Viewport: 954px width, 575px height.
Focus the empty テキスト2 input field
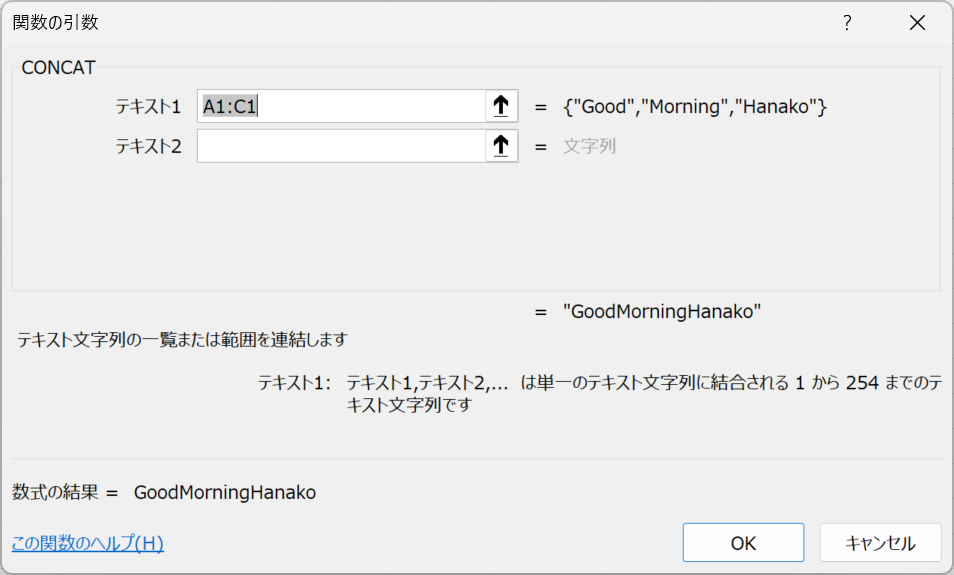[x=341, y=146]
